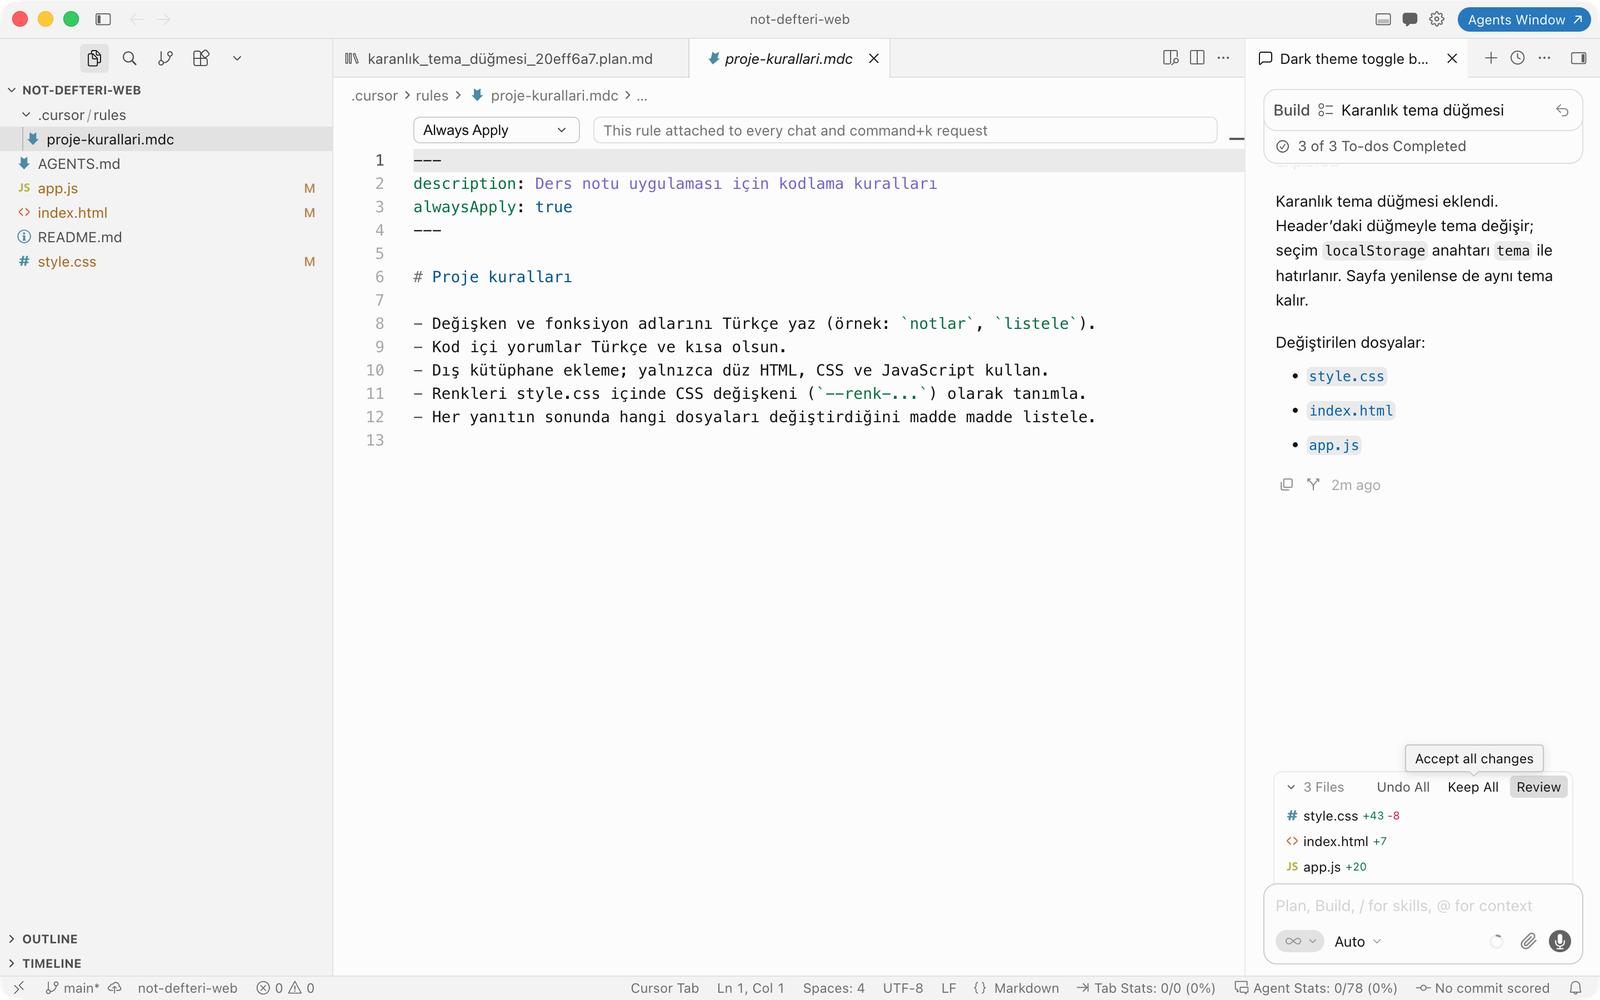Screen dimensions: 1600x1000
Task: Toggle the primary sidebar visibility
Action: pos(103,19)
